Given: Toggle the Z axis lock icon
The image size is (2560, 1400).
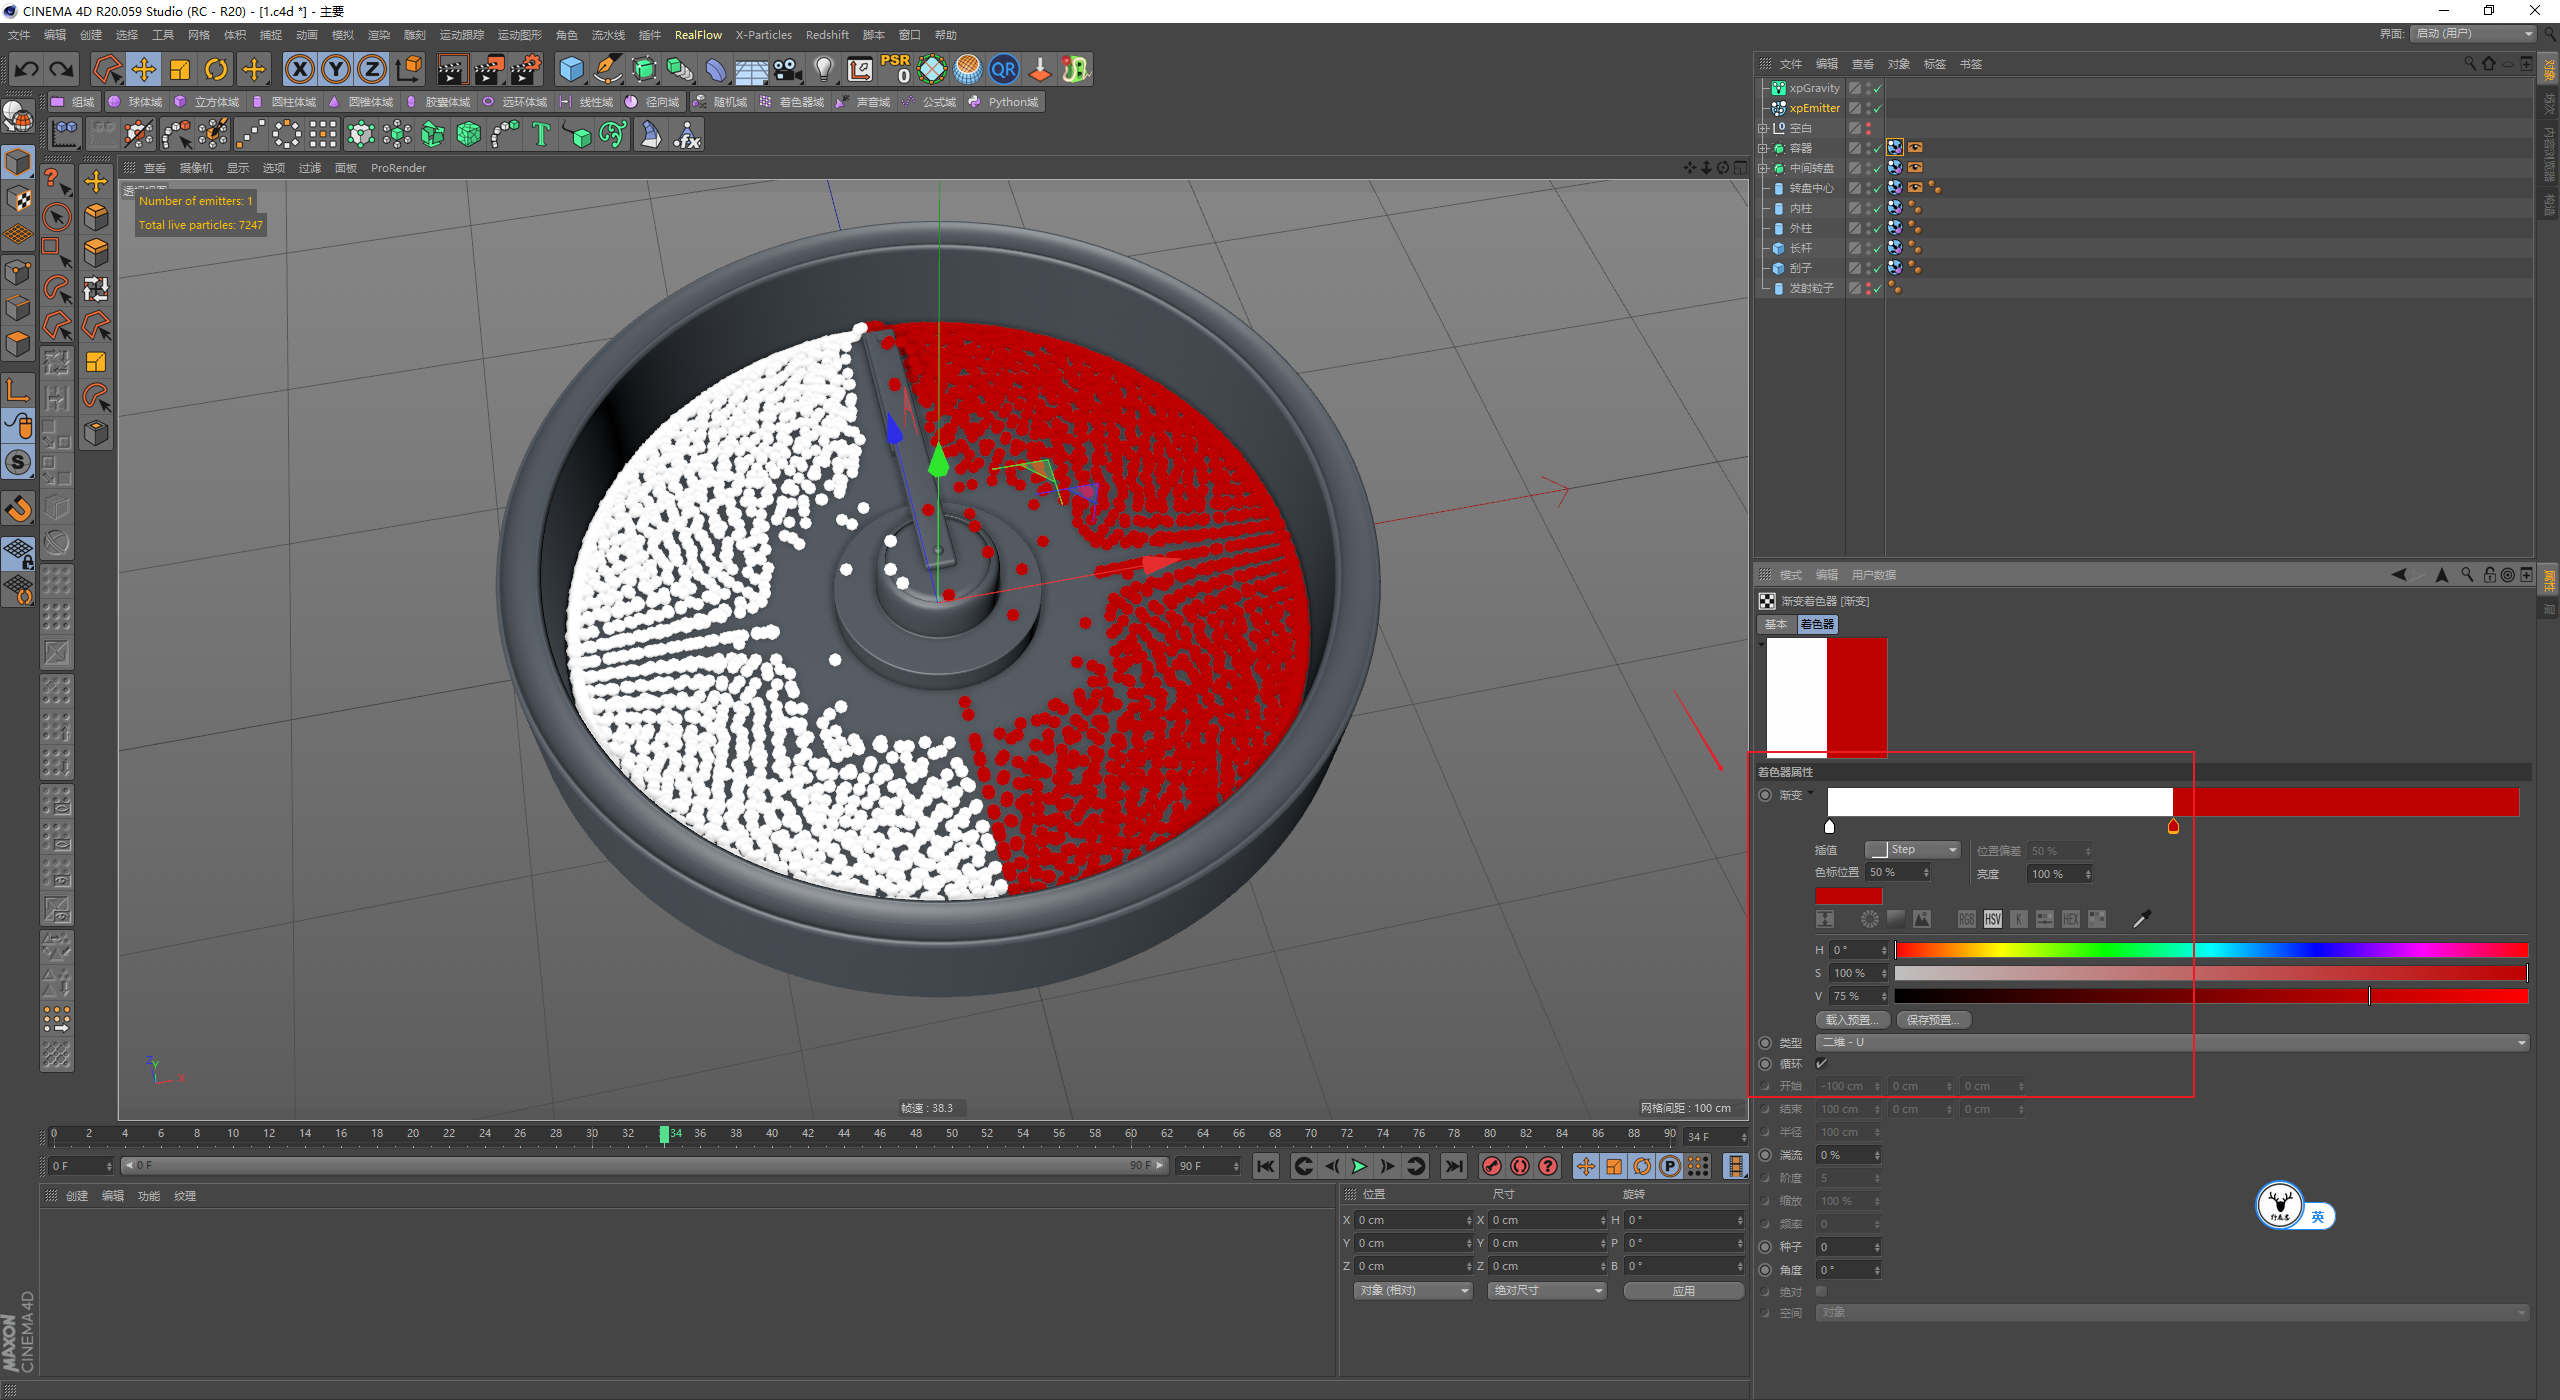Looking at the screenshot, I should click(x=372, y=69).
